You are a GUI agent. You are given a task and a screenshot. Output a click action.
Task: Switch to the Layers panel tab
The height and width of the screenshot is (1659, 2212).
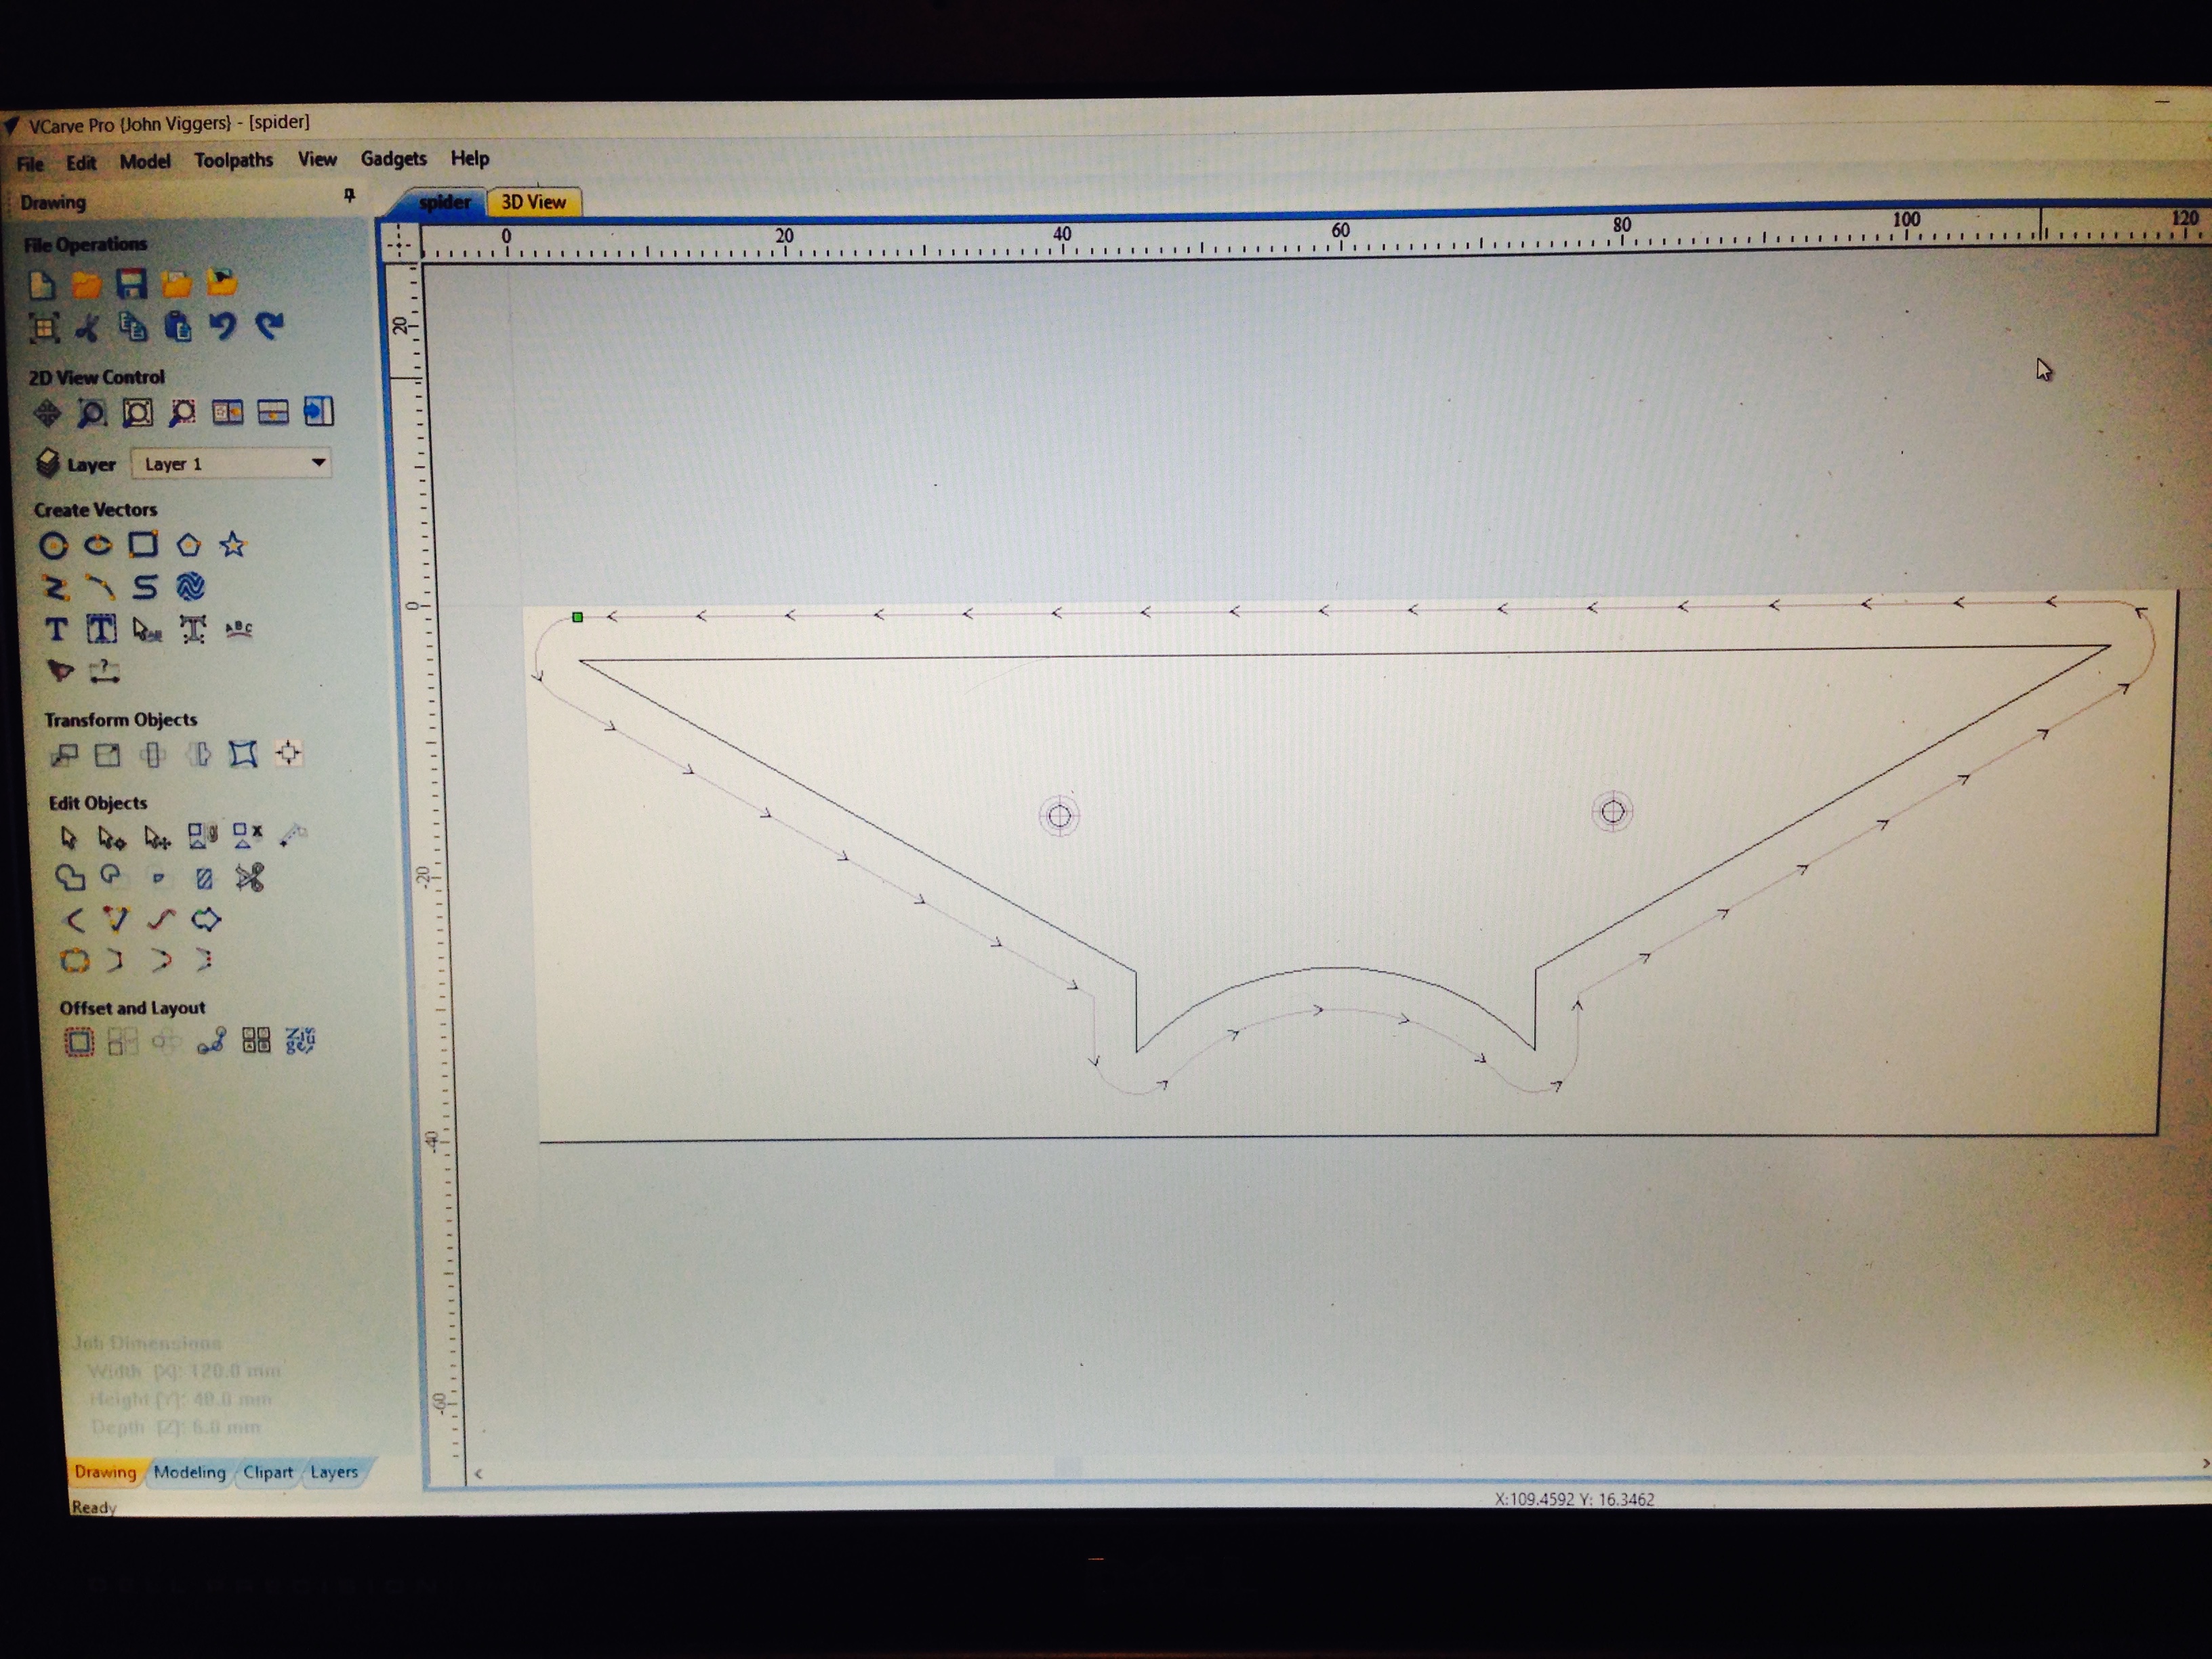[x=333, y=1471]
